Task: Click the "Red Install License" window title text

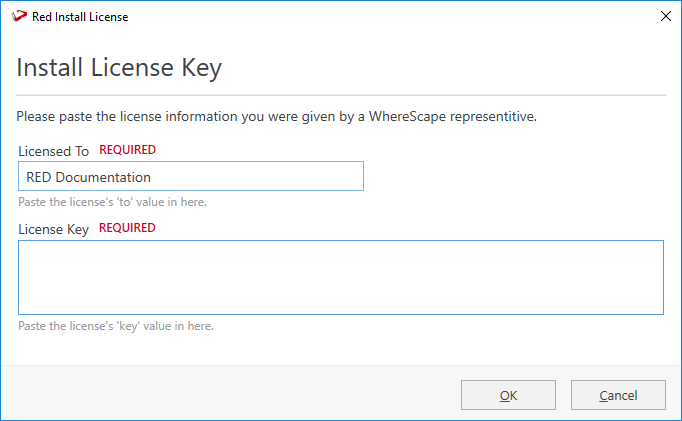Action: coord(80,17)
